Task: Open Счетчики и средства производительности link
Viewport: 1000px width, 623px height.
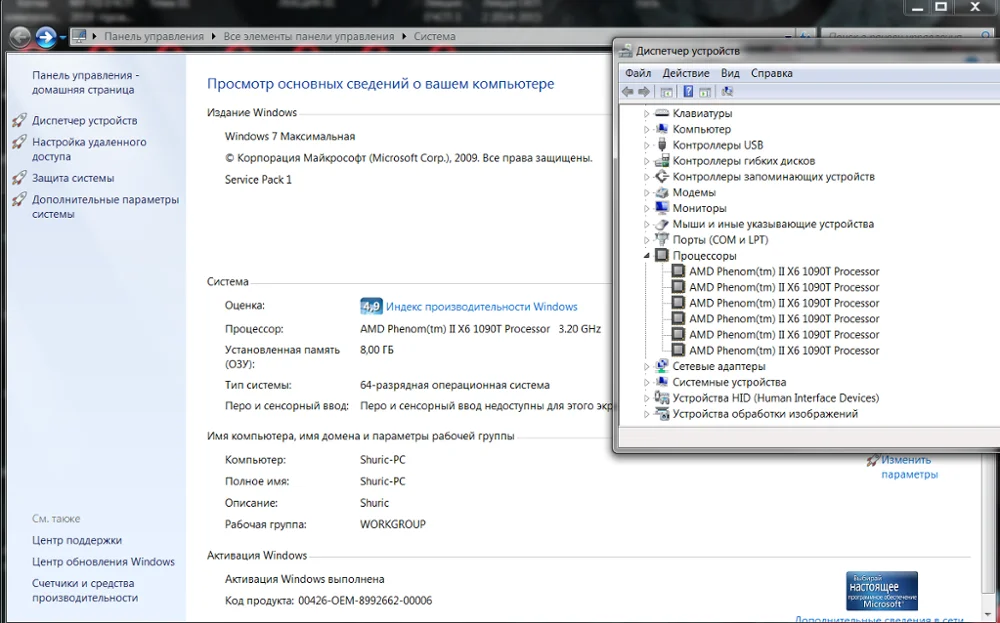Action: tap(85, 590)
